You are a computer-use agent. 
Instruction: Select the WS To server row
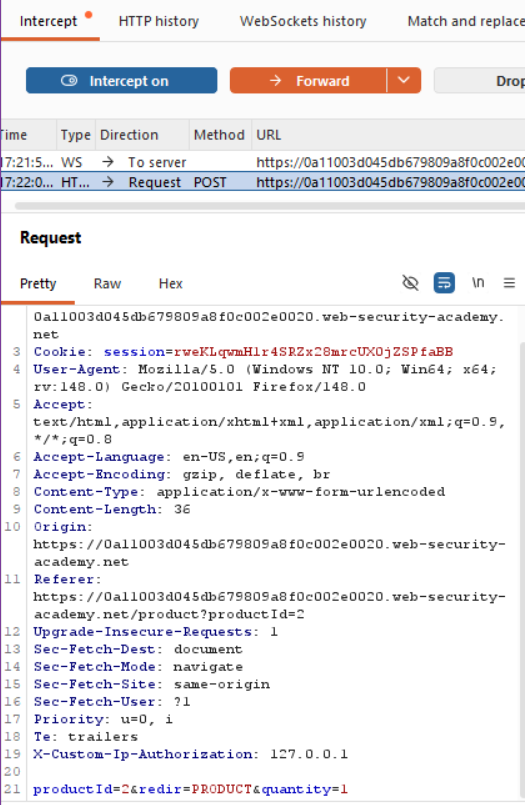tap(262, 162)
